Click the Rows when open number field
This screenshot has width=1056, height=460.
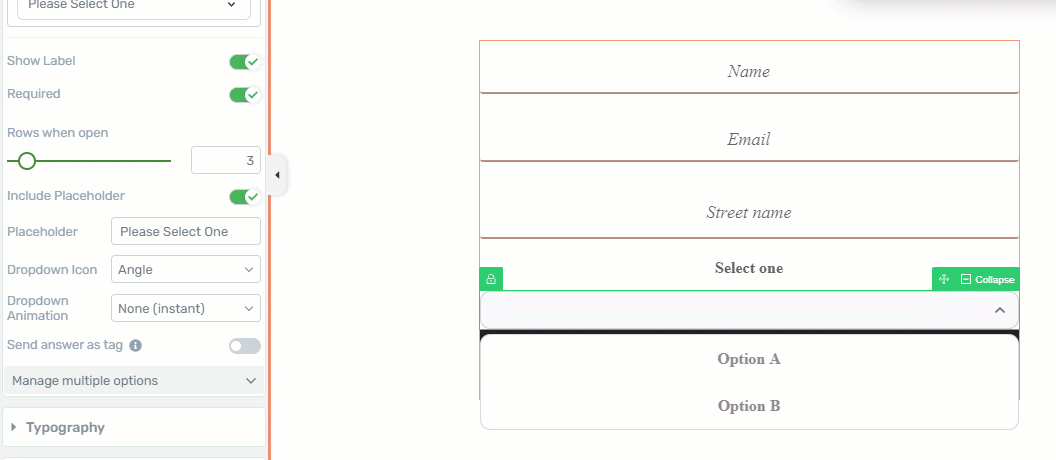pos(226,160)
